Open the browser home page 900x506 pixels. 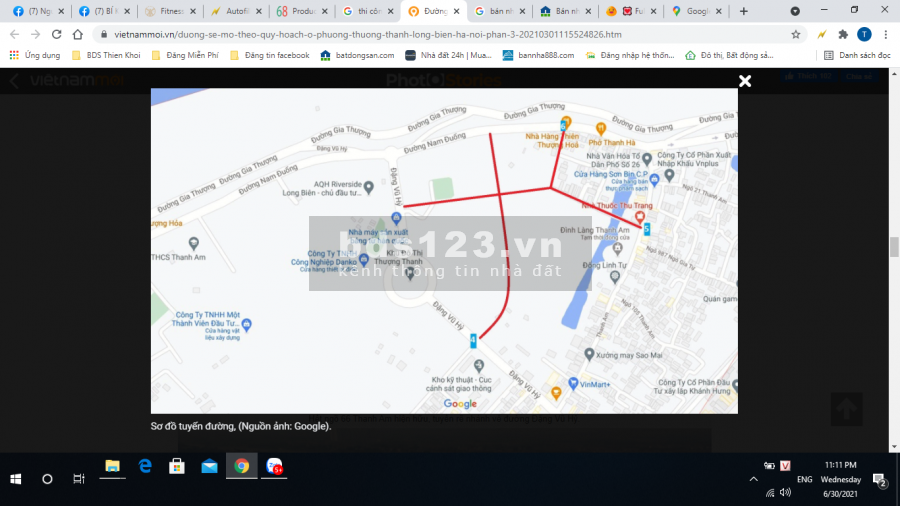point(77,34)
